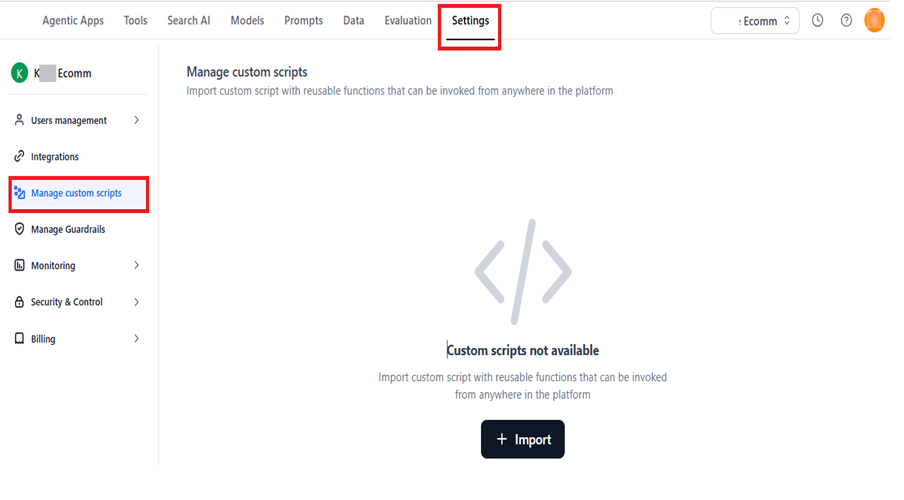Click the orange user avatar
This screenshot has width=904, height=500.
coord(874,21)
